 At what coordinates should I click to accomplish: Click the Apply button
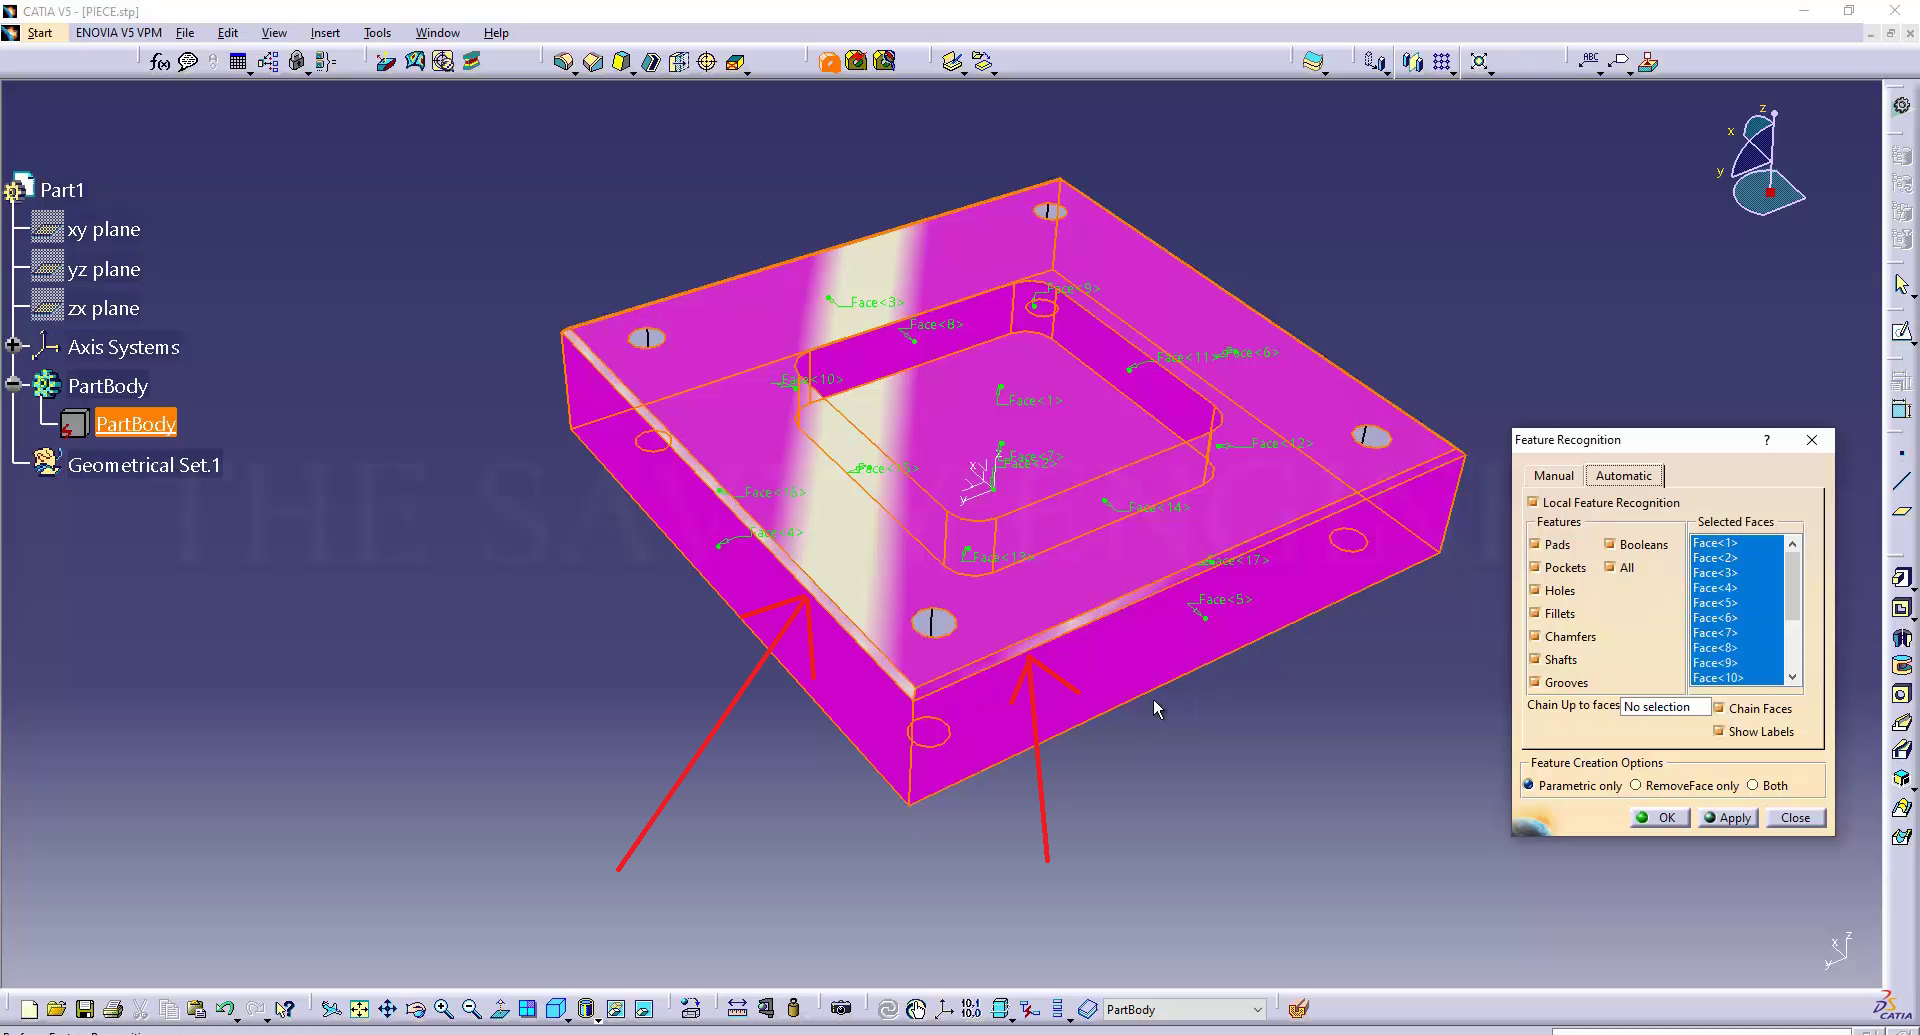point(1727,817)
